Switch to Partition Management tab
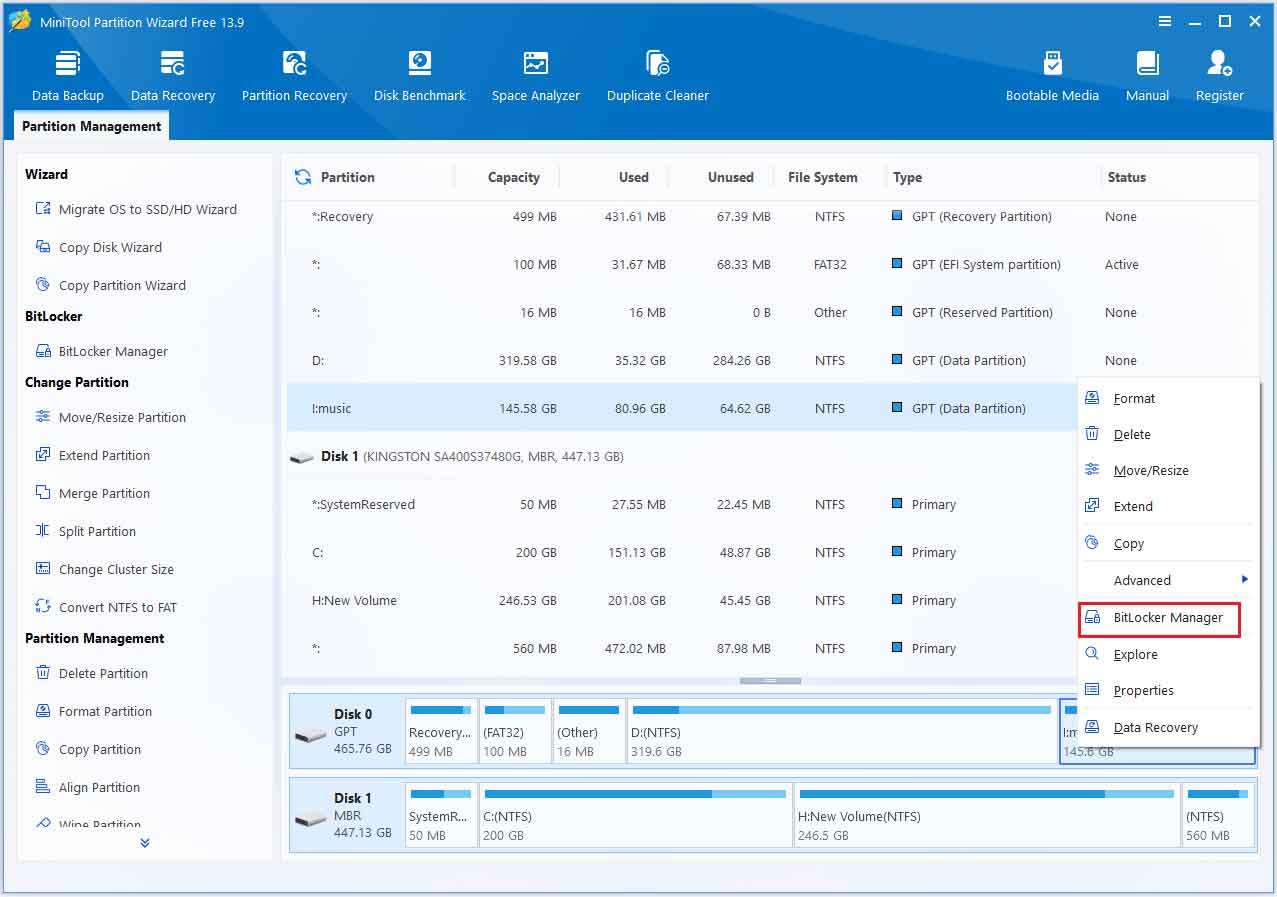Viewport: 1277px width, 897px height. click(91, 126)
